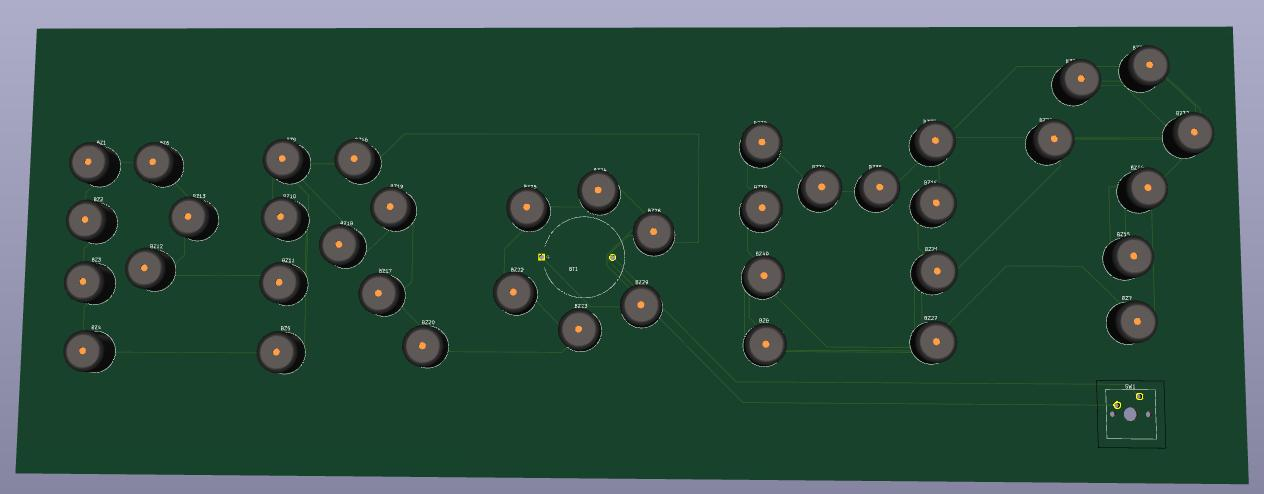Click the BZ17 buzzer component
Image resolution: width=1264 pixels, height=494 pixels.
pyautogui.click(x=379, y=293)
